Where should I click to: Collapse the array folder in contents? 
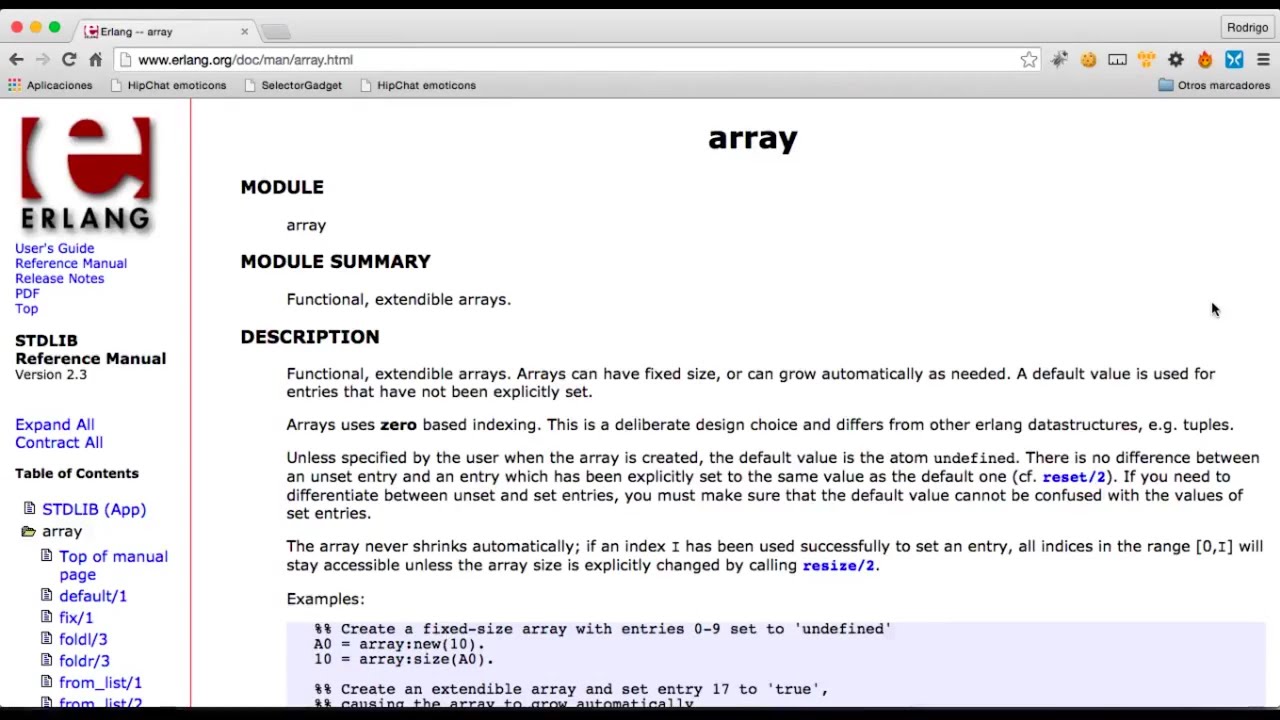[28, 532]
